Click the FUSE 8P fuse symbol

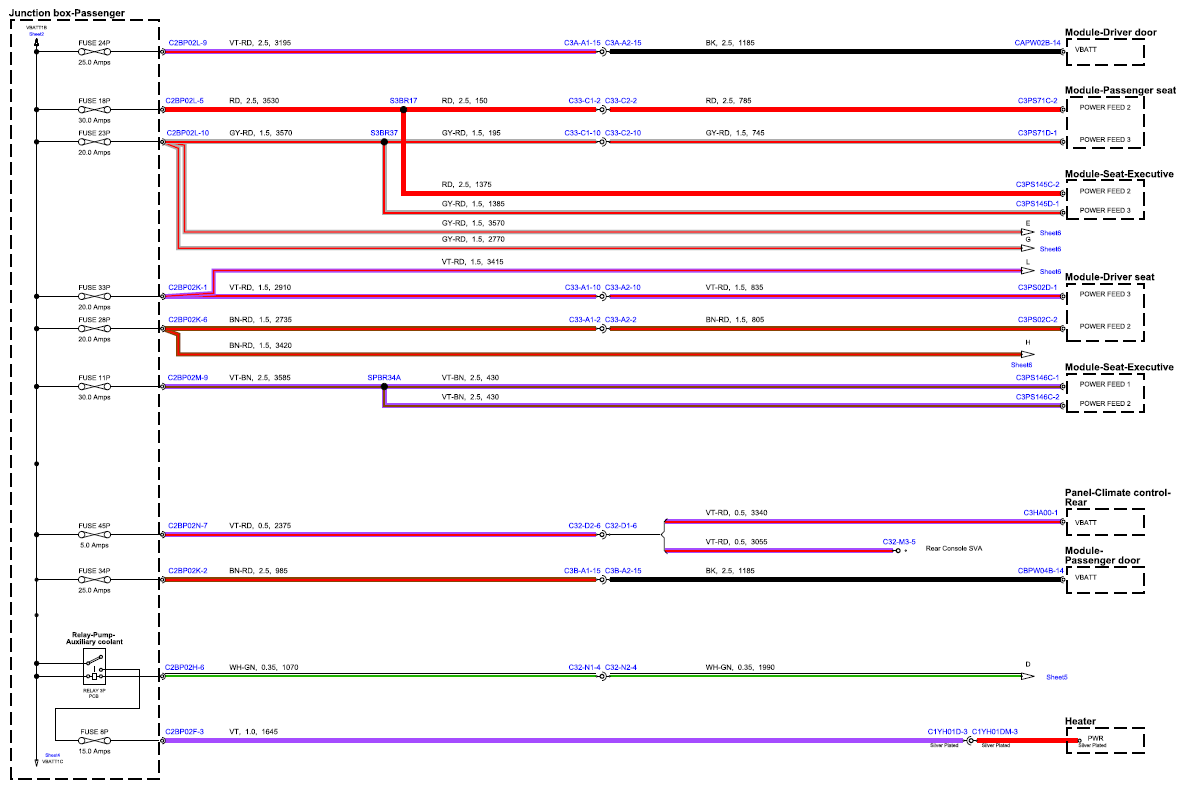pyautogui.click(x=94, y=741)
